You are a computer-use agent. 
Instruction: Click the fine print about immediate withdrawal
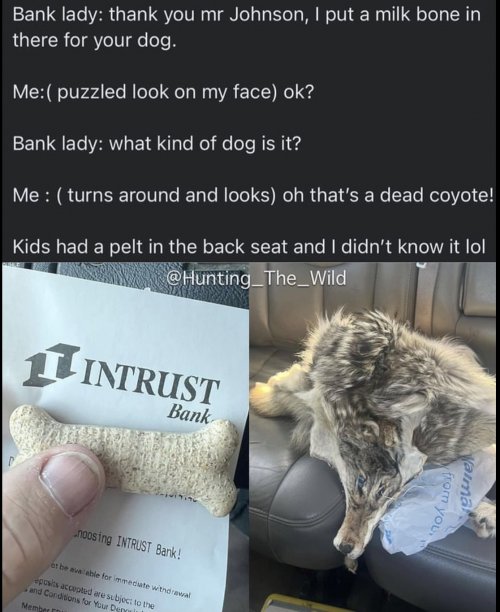point(119,577)
